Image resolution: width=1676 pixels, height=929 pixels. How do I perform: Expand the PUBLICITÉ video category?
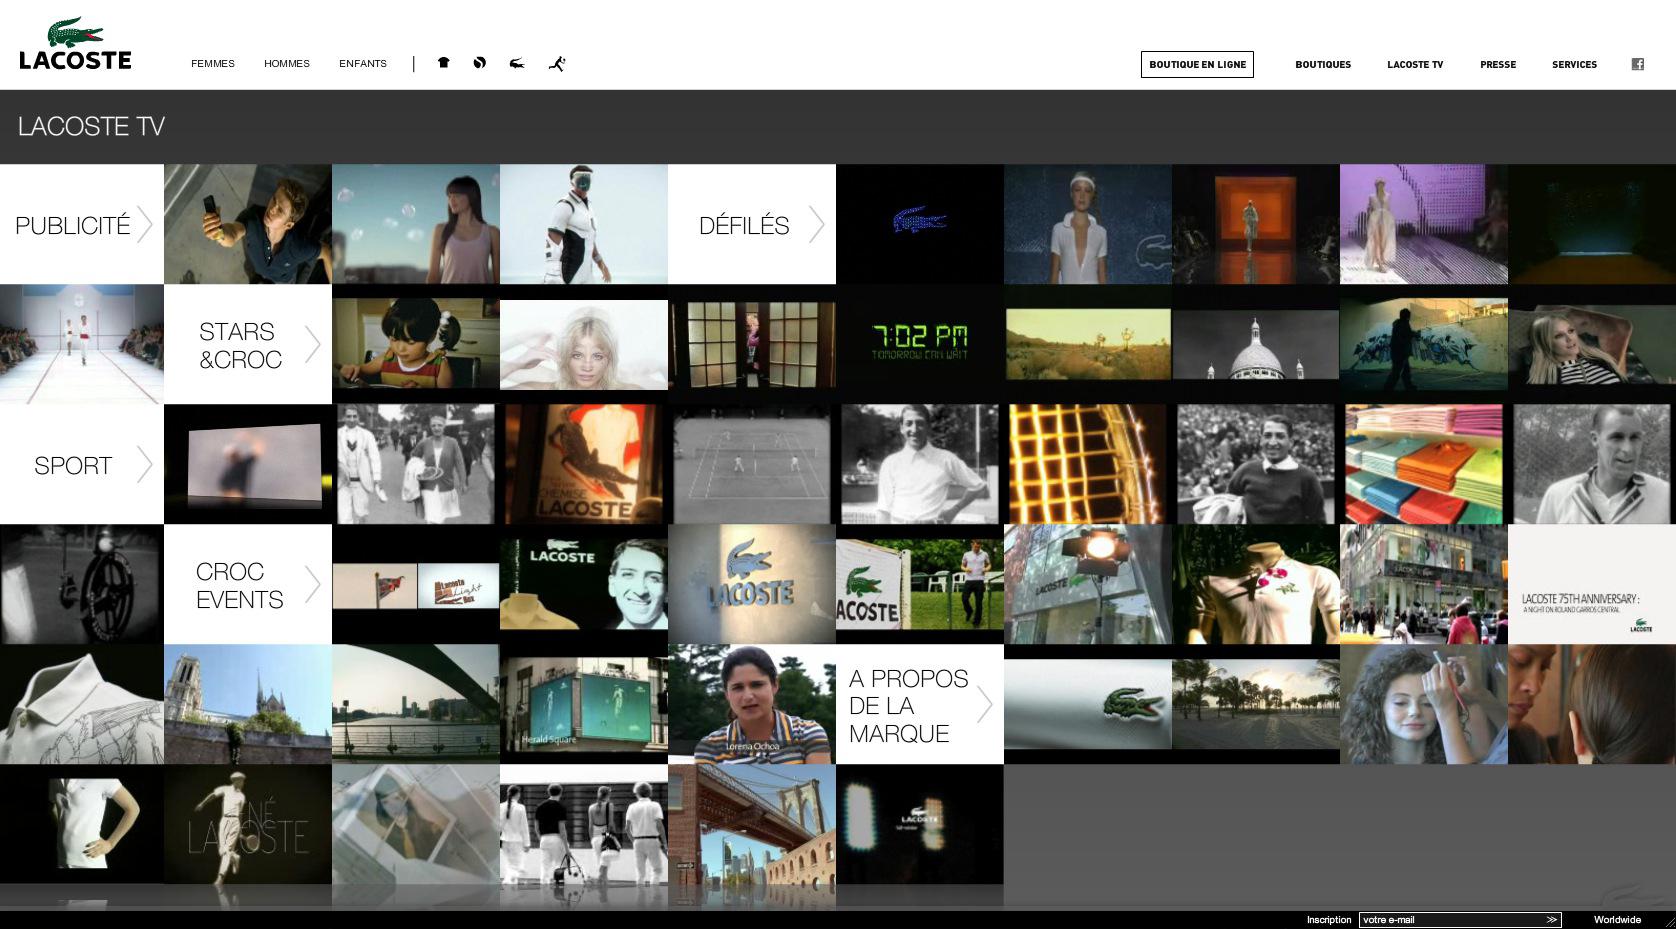(82, 224)
